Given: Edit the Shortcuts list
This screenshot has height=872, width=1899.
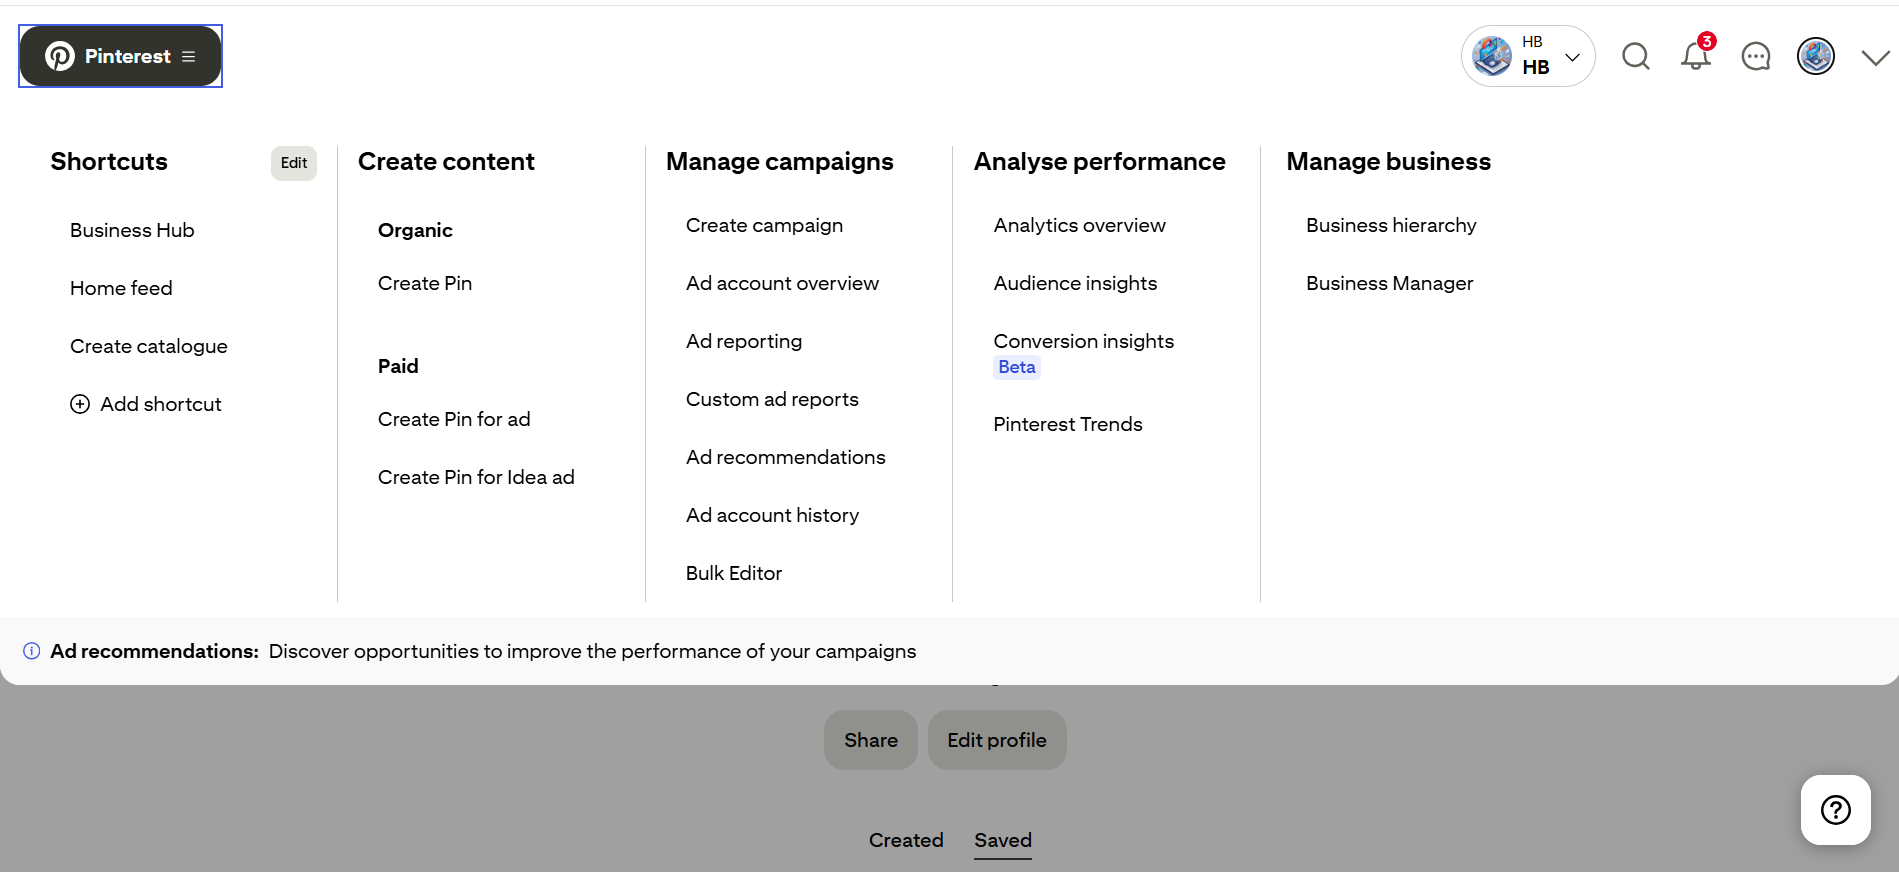Looking at the screenshot, I should pyautogui.click(x=294, y=163).
